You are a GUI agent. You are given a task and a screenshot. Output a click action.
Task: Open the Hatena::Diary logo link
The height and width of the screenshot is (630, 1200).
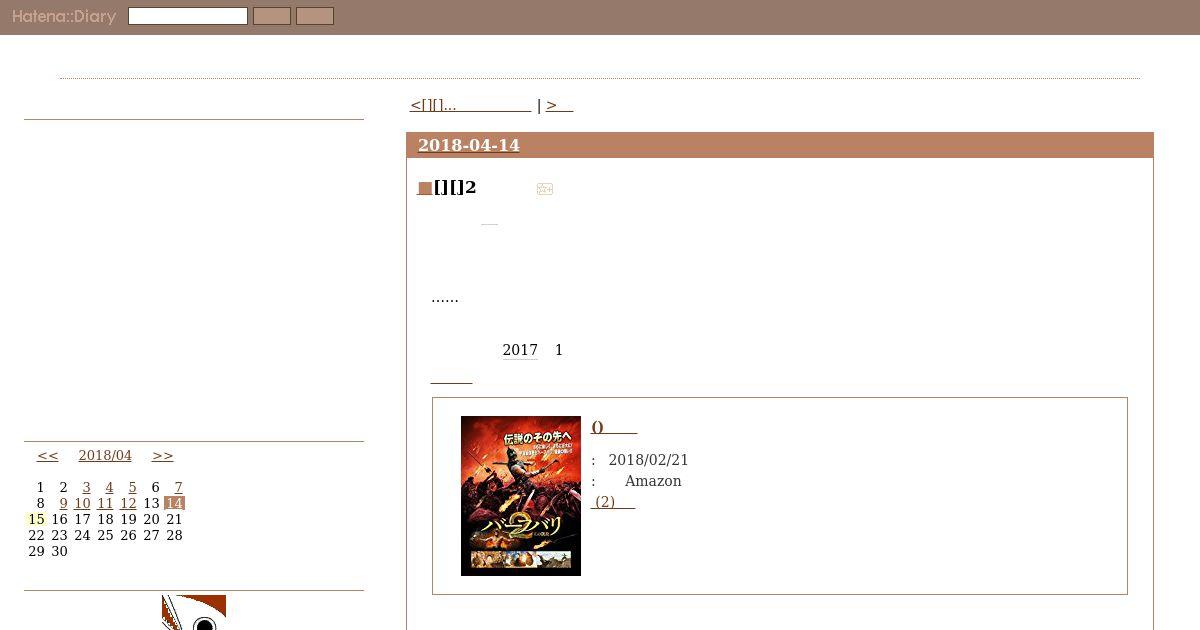coord(64,17)
